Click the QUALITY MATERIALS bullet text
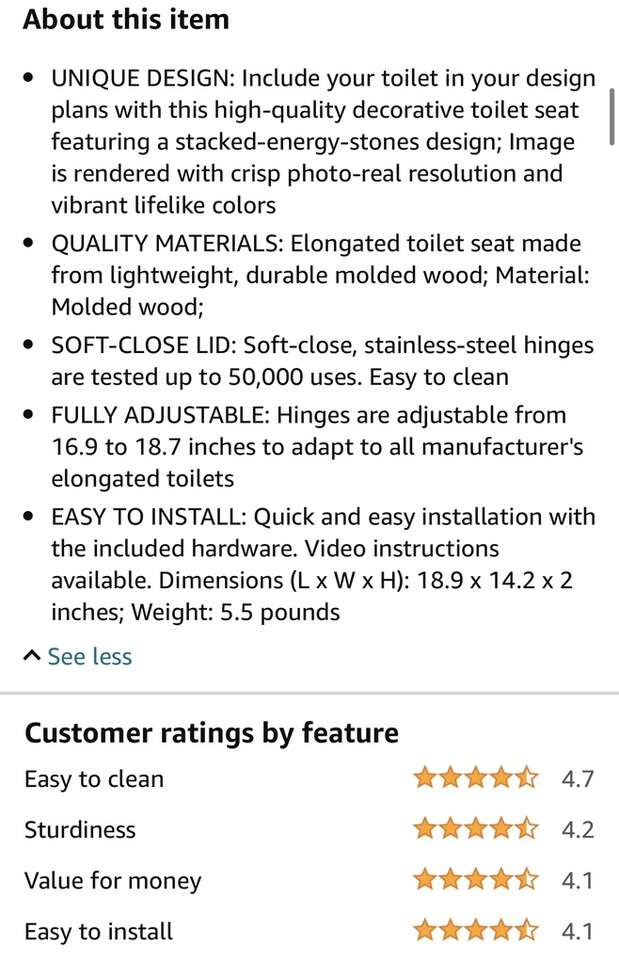619x960 pixels. [315, 275]
